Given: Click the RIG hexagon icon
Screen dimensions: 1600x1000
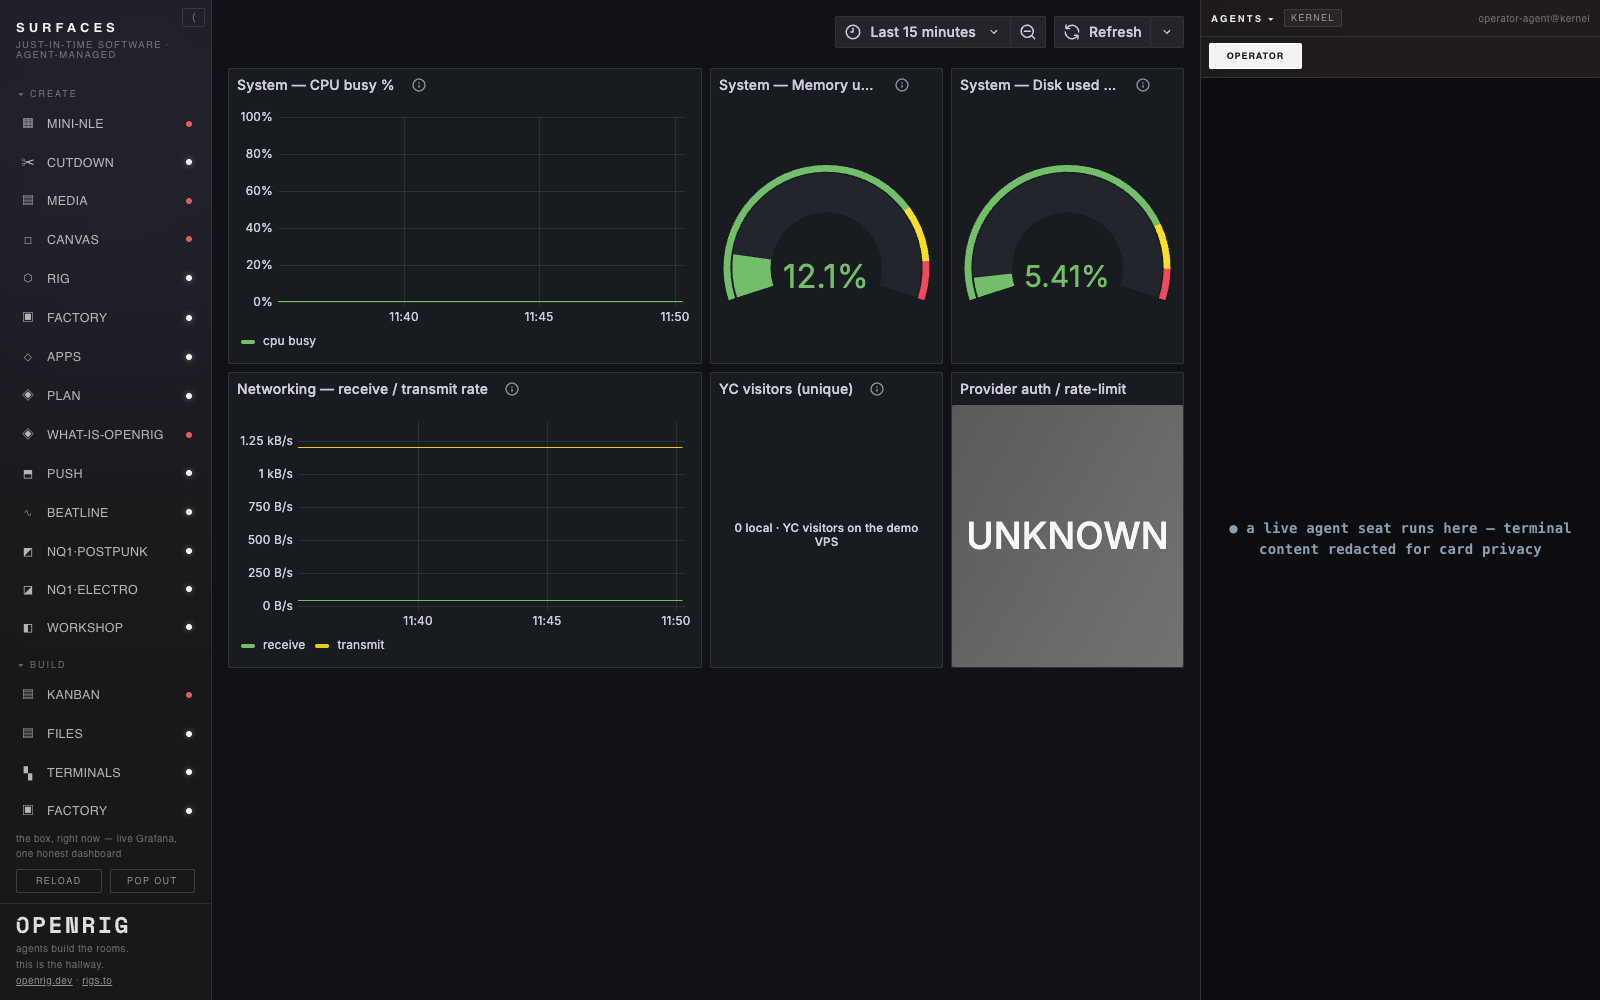Looking at the screenshot, I should click(x=28, y=278).
